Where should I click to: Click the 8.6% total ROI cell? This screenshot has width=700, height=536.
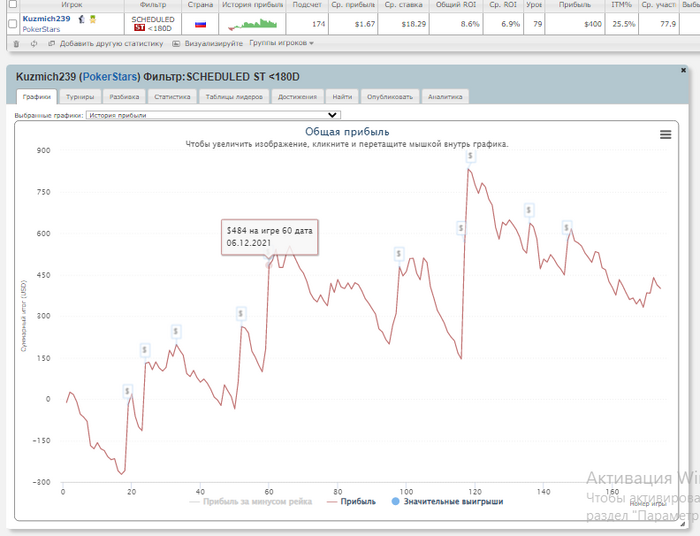click(456, 24)
